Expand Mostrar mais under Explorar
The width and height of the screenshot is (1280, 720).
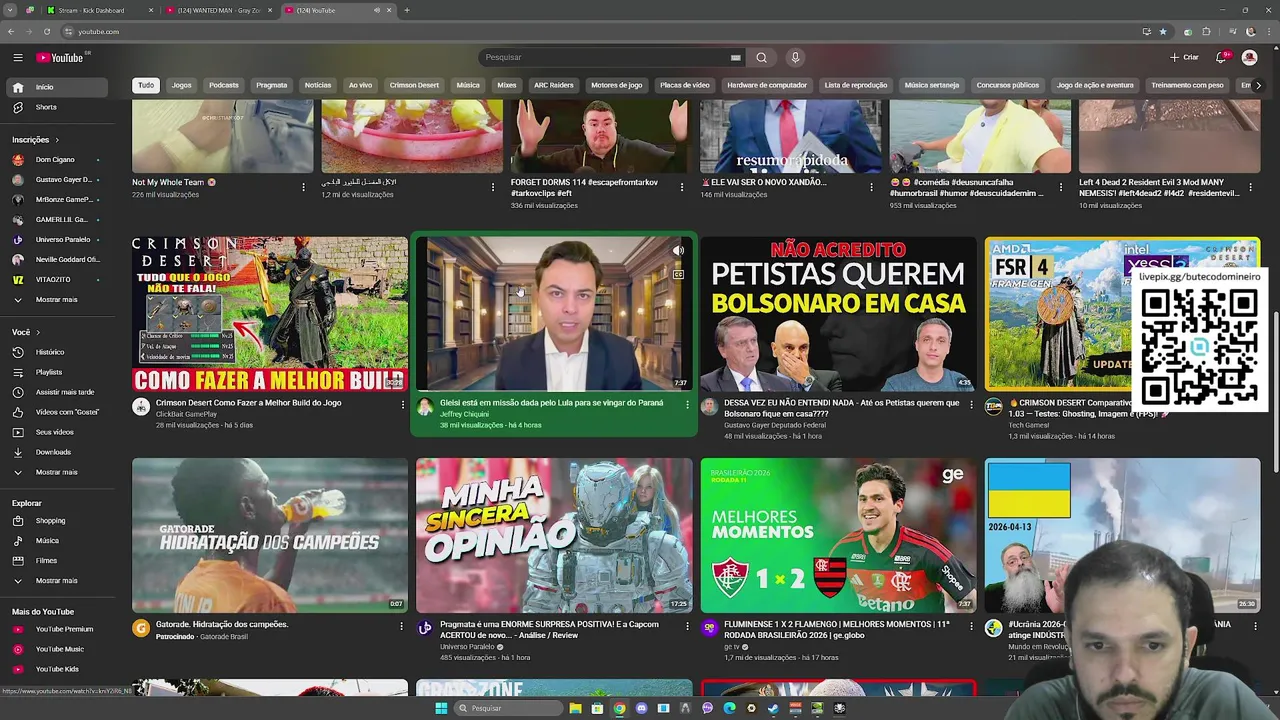(56, 581)
